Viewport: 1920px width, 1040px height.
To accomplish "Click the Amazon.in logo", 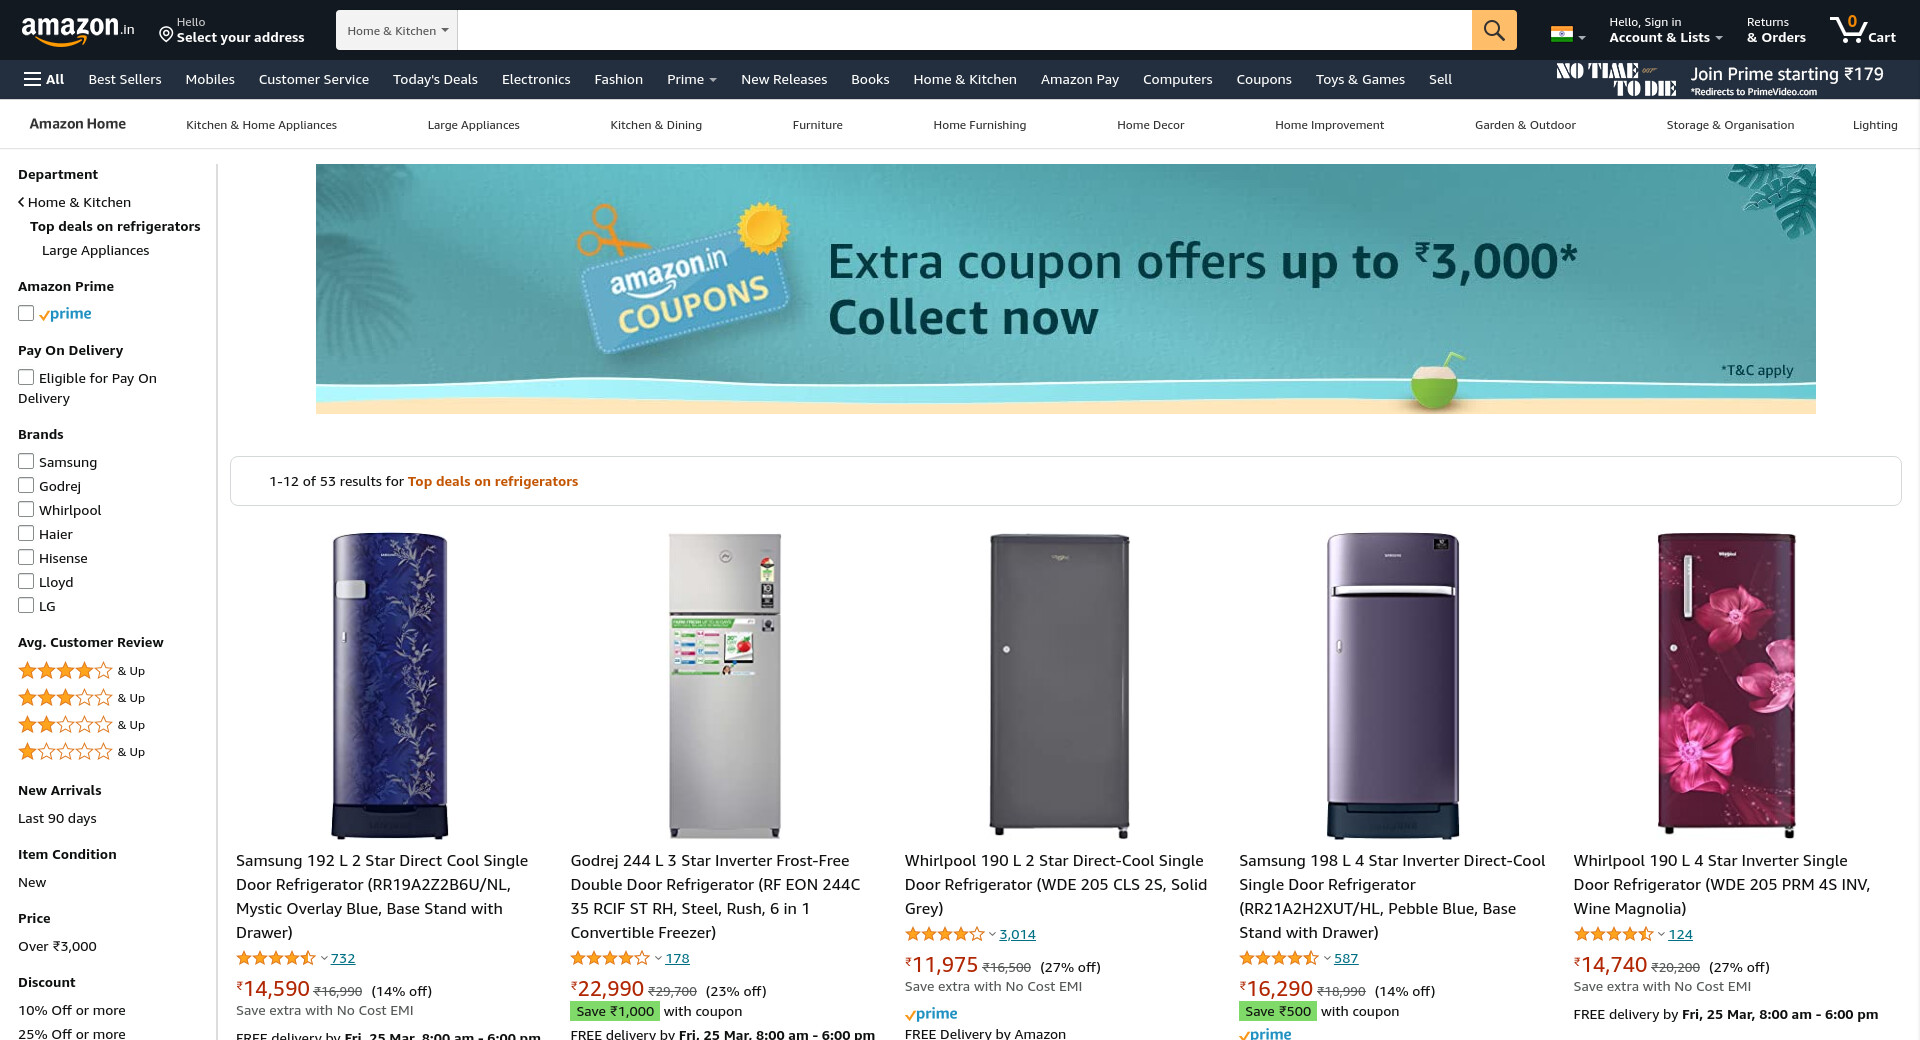I will pyautogui.click(x=78, y=30).
